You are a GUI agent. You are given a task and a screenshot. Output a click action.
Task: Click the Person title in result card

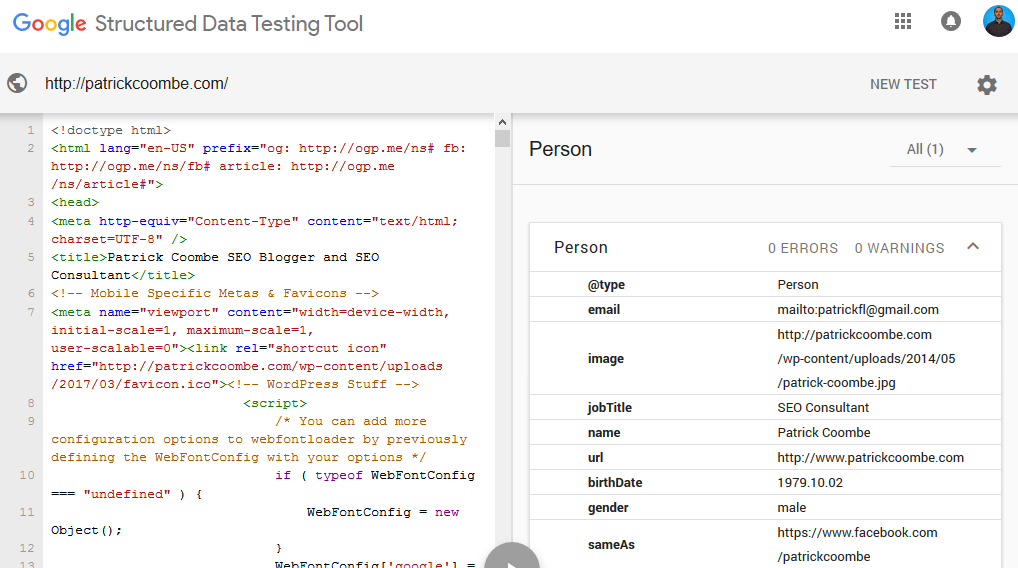click(x=580, y=248)
